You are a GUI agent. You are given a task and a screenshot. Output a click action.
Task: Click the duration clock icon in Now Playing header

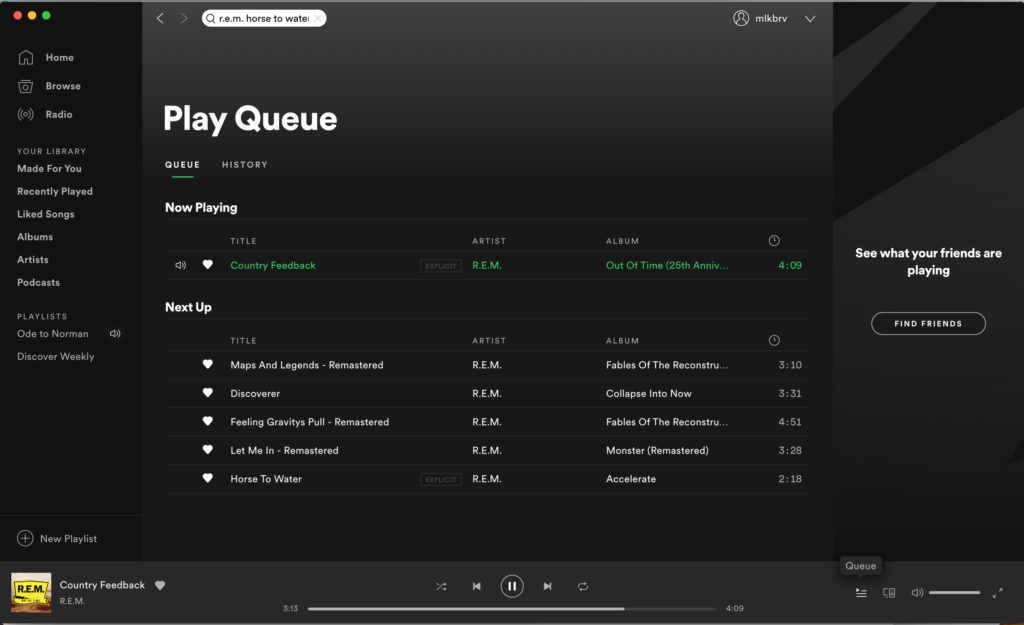(x=774, y=240)
